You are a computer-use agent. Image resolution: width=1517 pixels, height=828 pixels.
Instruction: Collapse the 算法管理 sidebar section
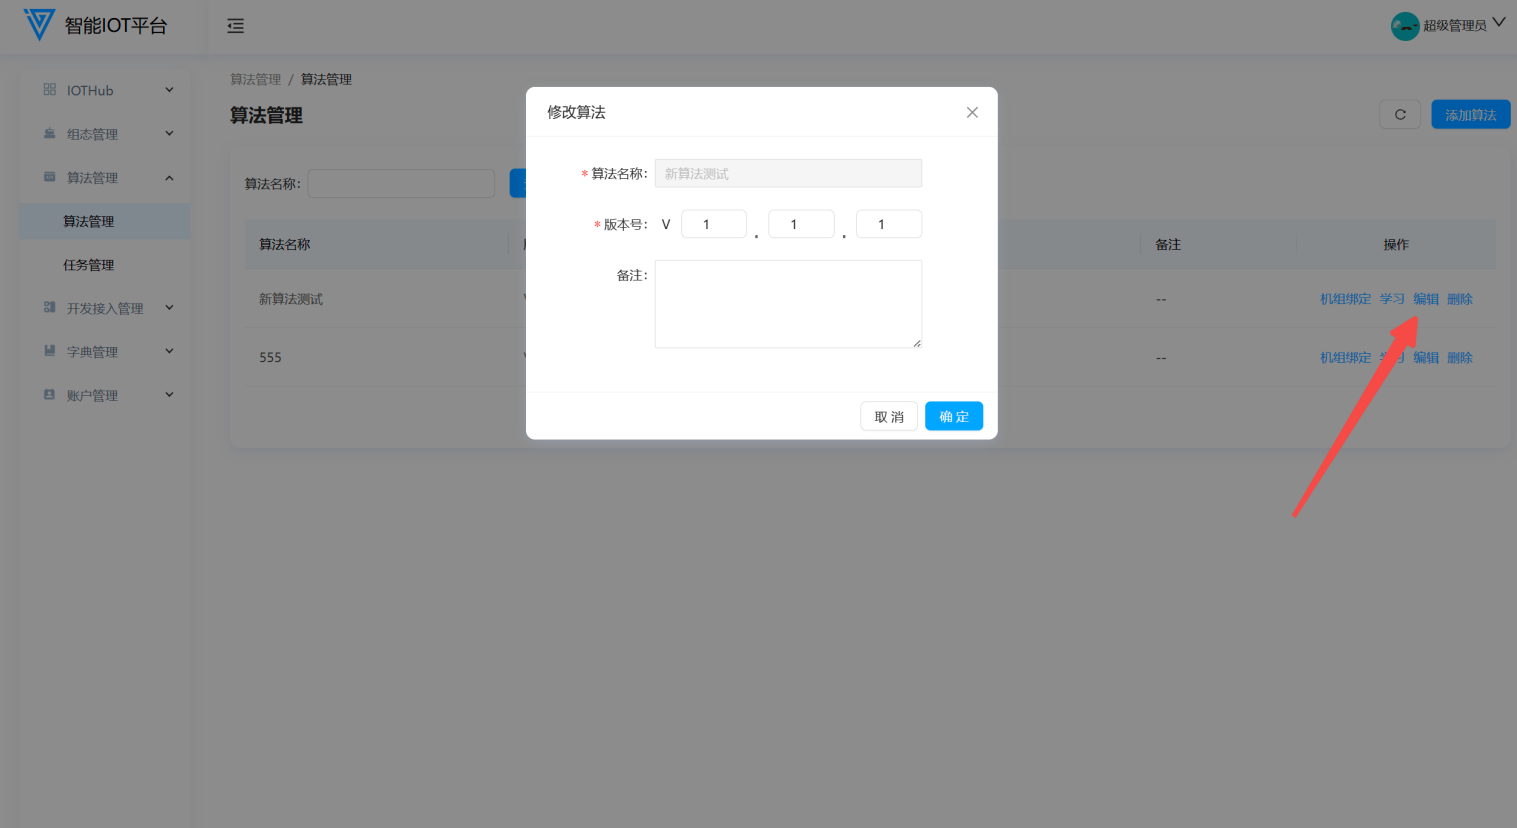click(169, 178)
